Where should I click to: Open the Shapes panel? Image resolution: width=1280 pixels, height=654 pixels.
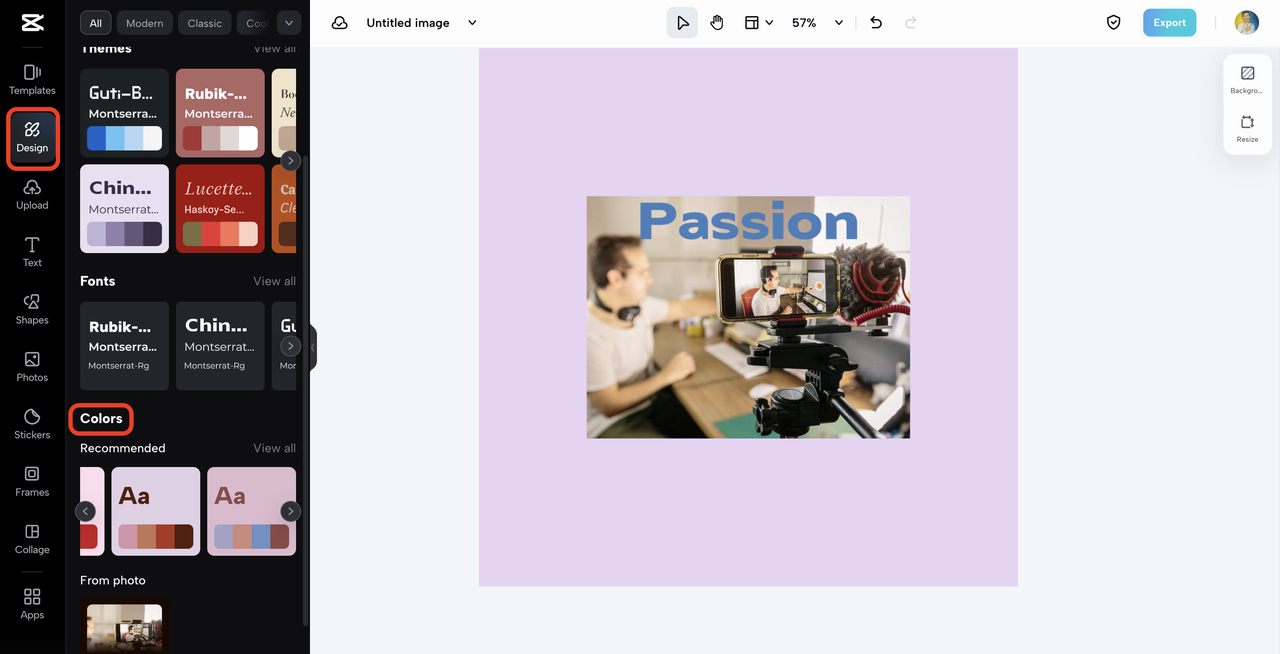coord(32,310)
